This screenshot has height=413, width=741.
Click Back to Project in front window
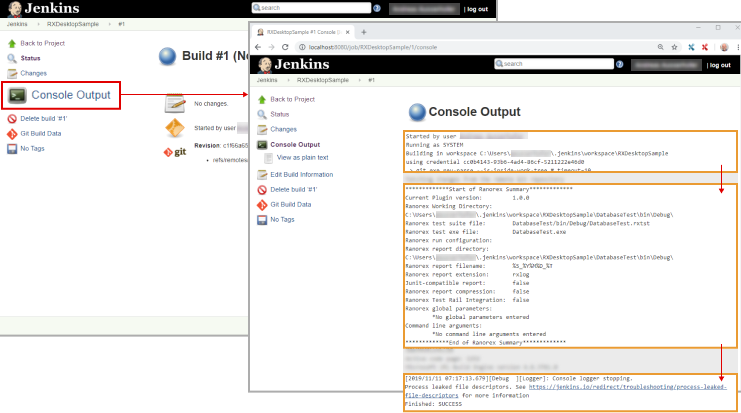[x=293, y=99]
